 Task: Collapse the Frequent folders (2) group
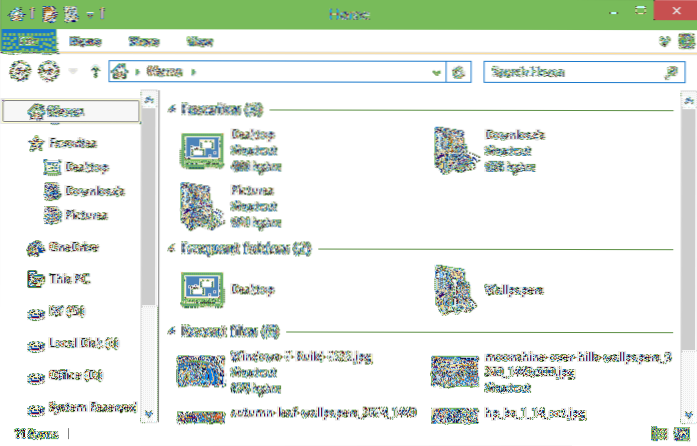(174, 246)
